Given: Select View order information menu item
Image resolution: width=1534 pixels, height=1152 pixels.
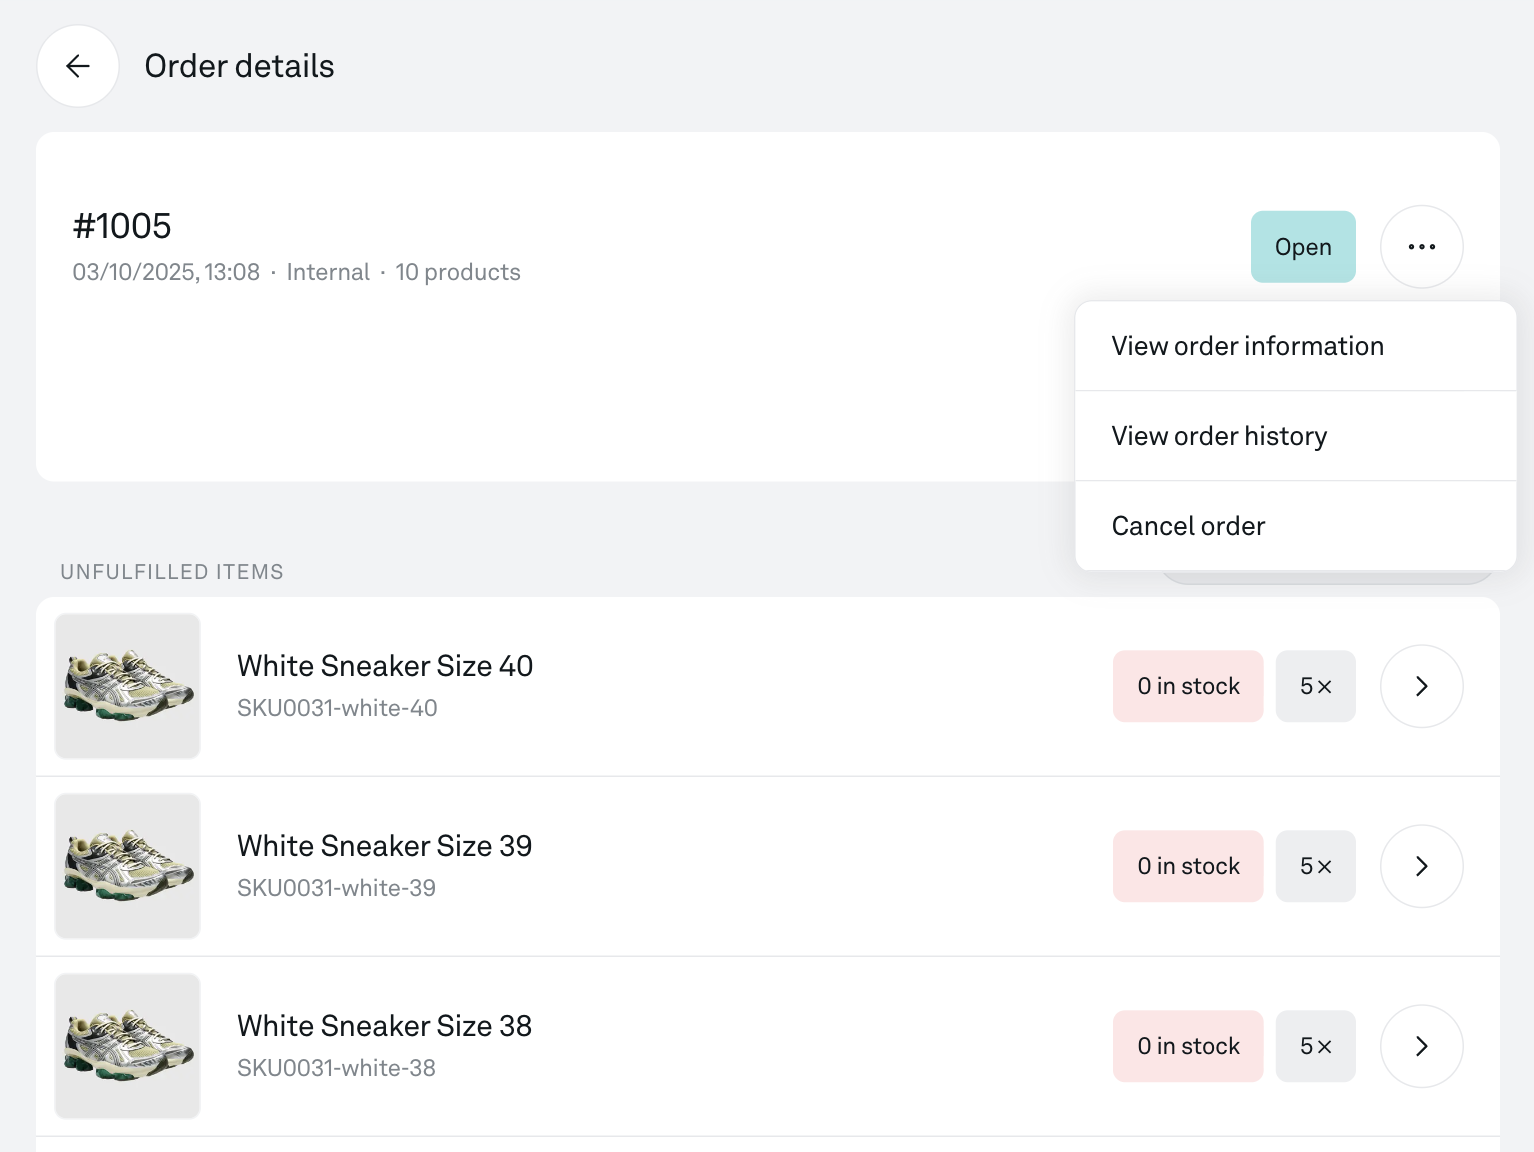Looking at the screenshot, I should point(1247,346).
